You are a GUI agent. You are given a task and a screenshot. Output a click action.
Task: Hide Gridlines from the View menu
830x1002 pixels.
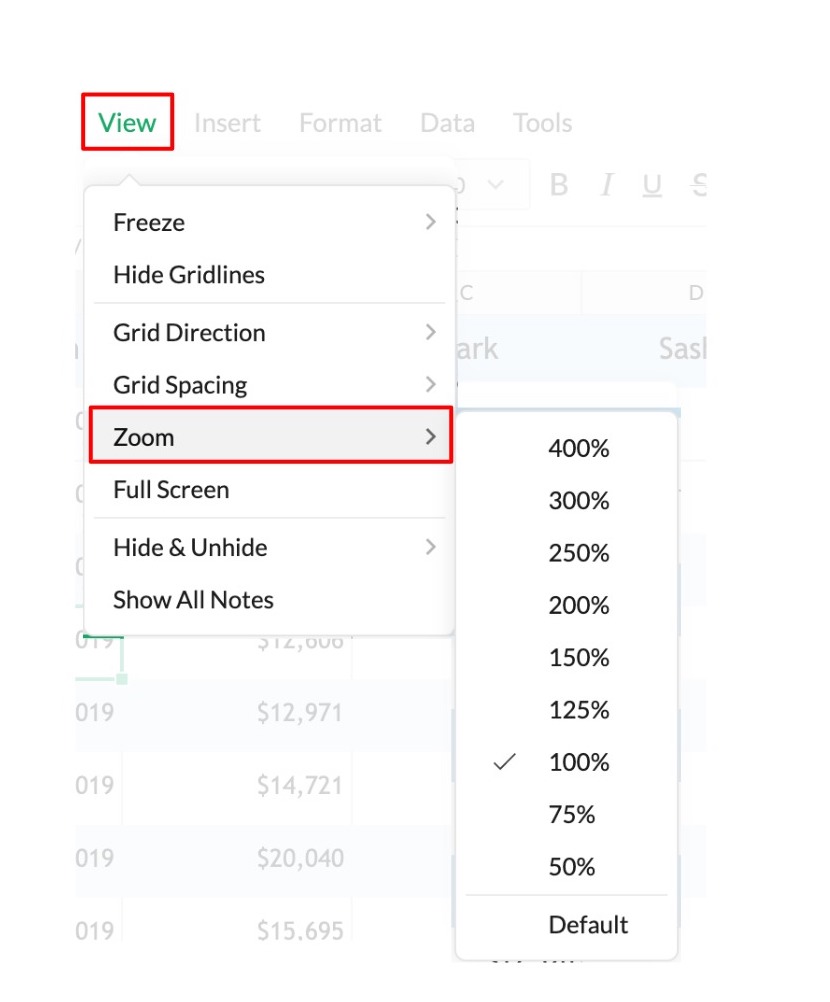[189, 274]
